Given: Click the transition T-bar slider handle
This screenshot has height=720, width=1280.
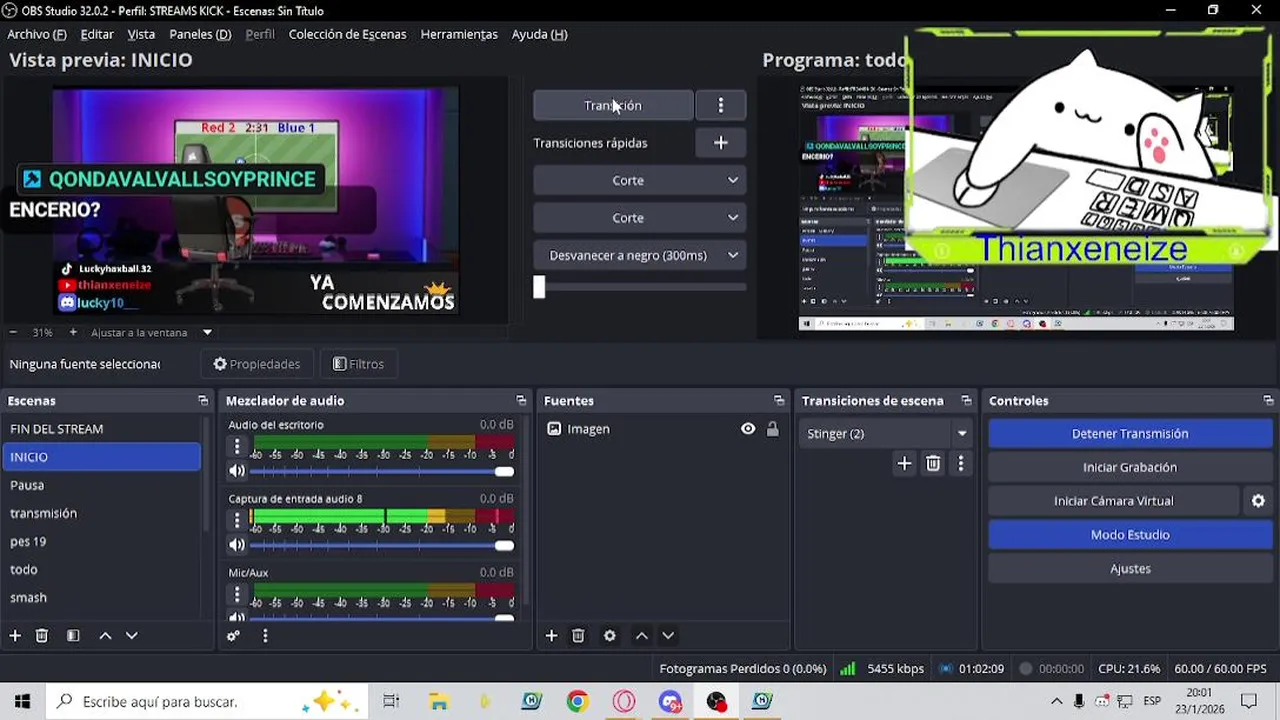Looking at the screenshot, I should click(x=539, y=287).
